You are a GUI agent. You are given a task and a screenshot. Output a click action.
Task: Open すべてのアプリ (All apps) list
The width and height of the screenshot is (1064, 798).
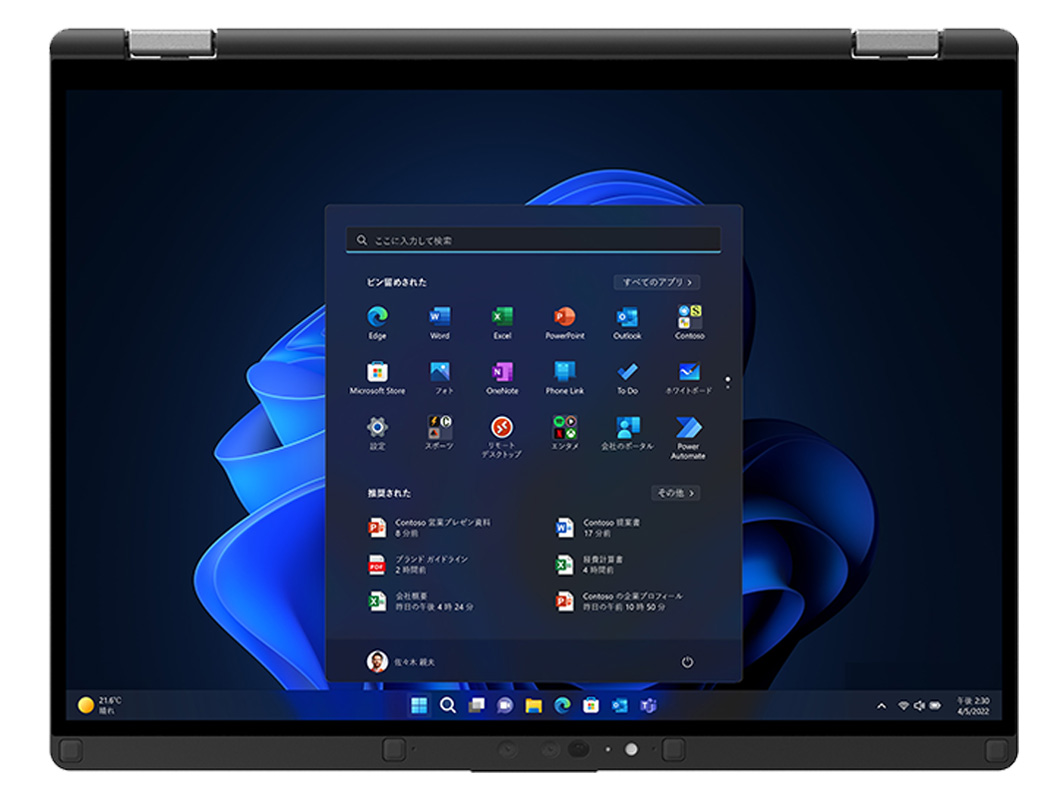(x=656, y=282)
